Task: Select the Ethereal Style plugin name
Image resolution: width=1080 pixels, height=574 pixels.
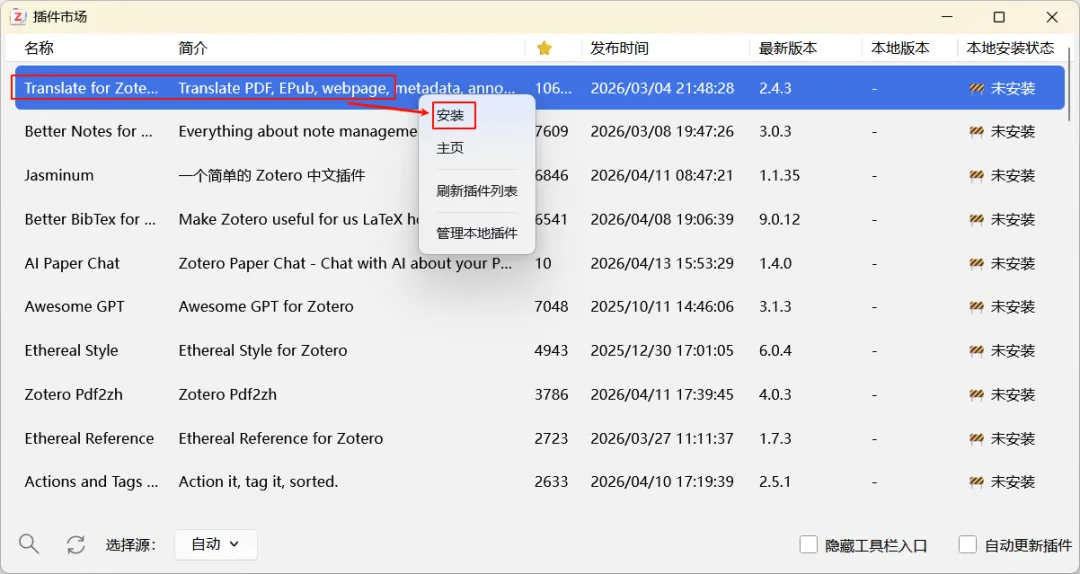Action: click(72, 351)
